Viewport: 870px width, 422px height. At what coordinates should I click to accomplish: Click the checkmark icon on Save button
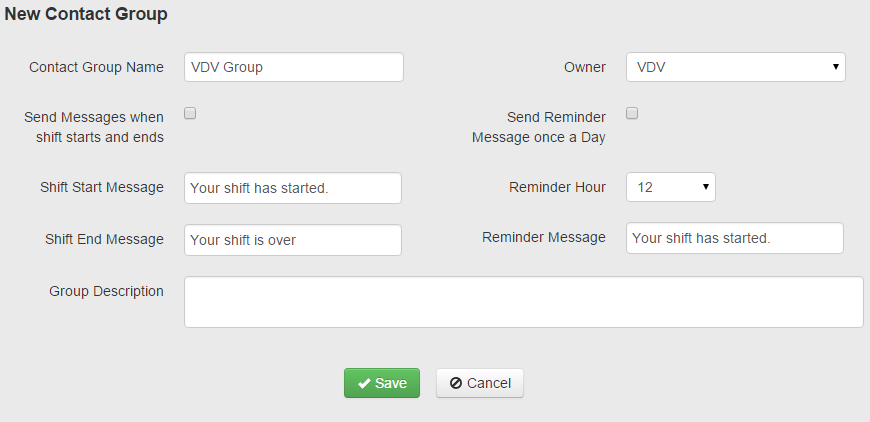pos(364,384)
